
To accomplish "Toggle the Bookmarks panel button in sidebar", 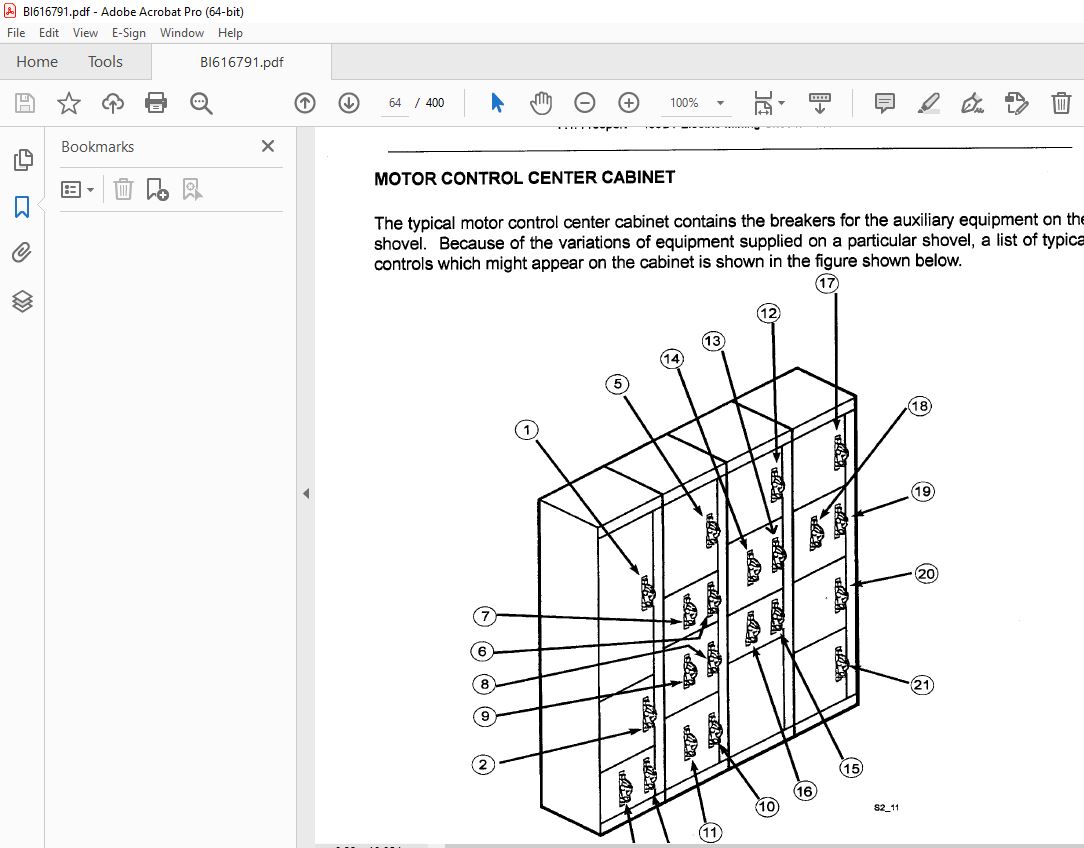I will point(22,207).
